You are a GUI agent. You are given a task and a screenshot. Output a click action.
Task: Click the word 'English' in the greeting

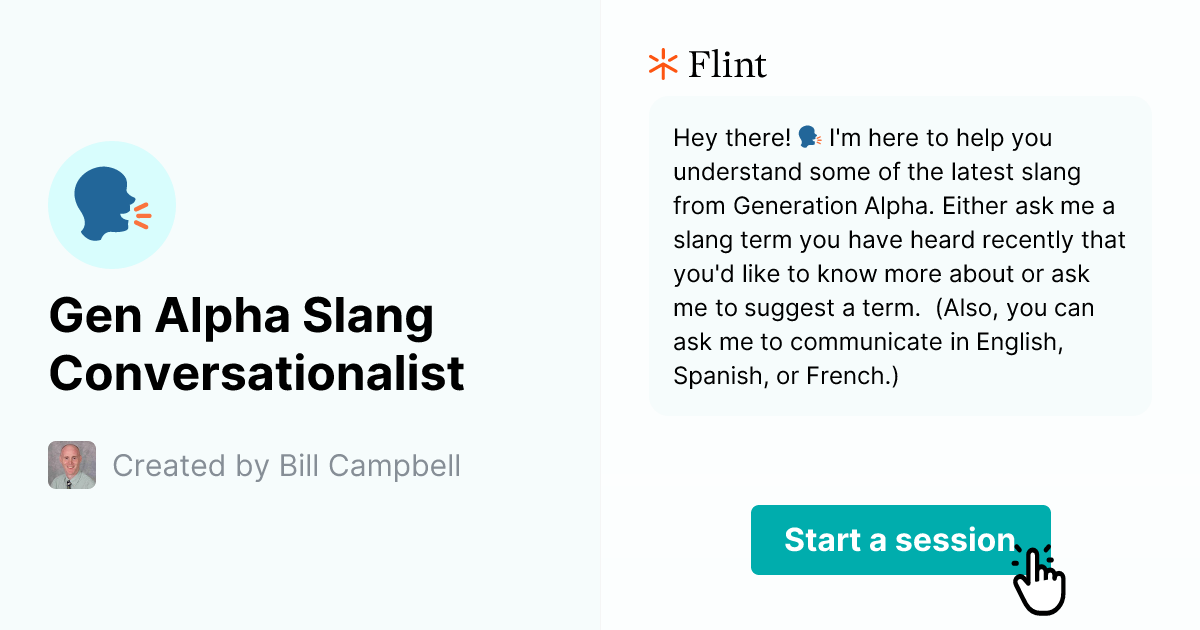click(x=1016, y=341)
